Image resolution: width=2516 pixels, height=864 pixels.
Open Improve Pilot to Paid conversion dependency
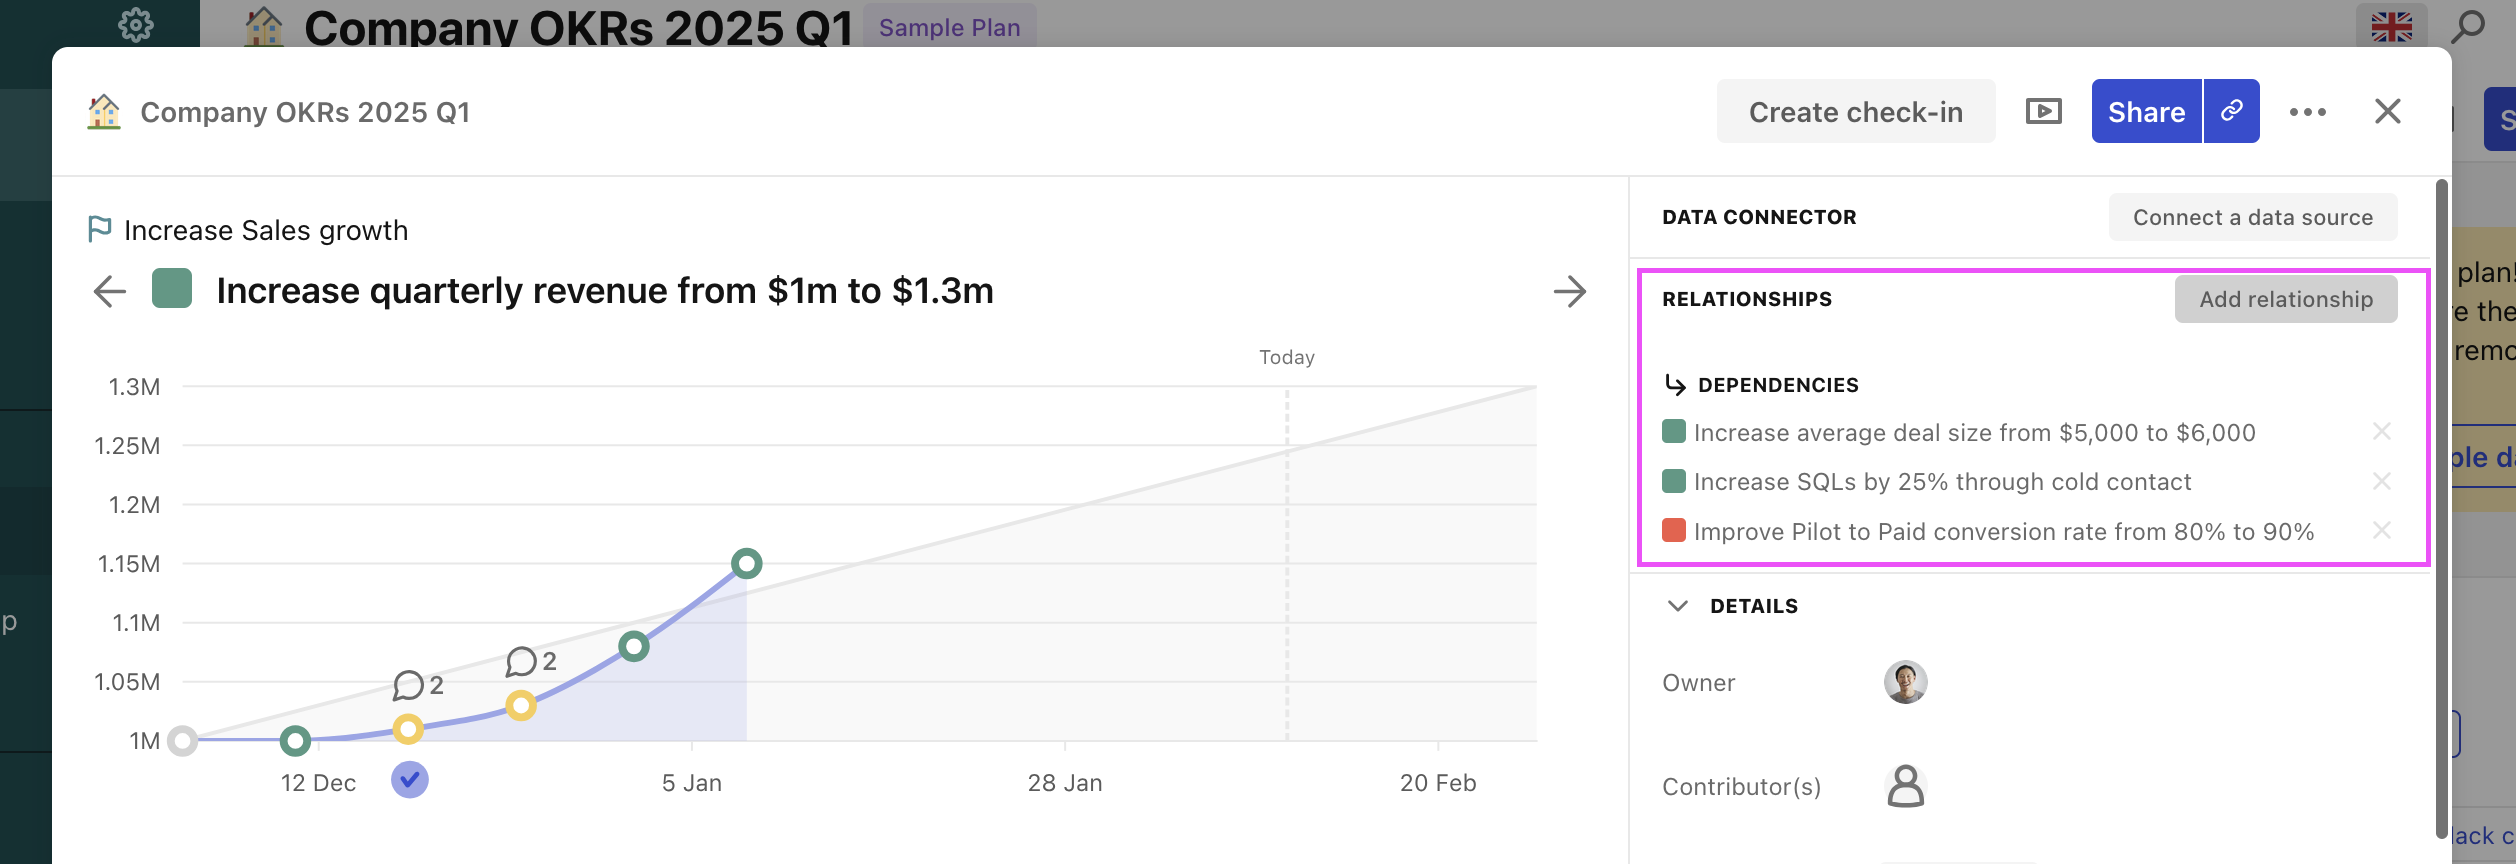(2003, 532)
